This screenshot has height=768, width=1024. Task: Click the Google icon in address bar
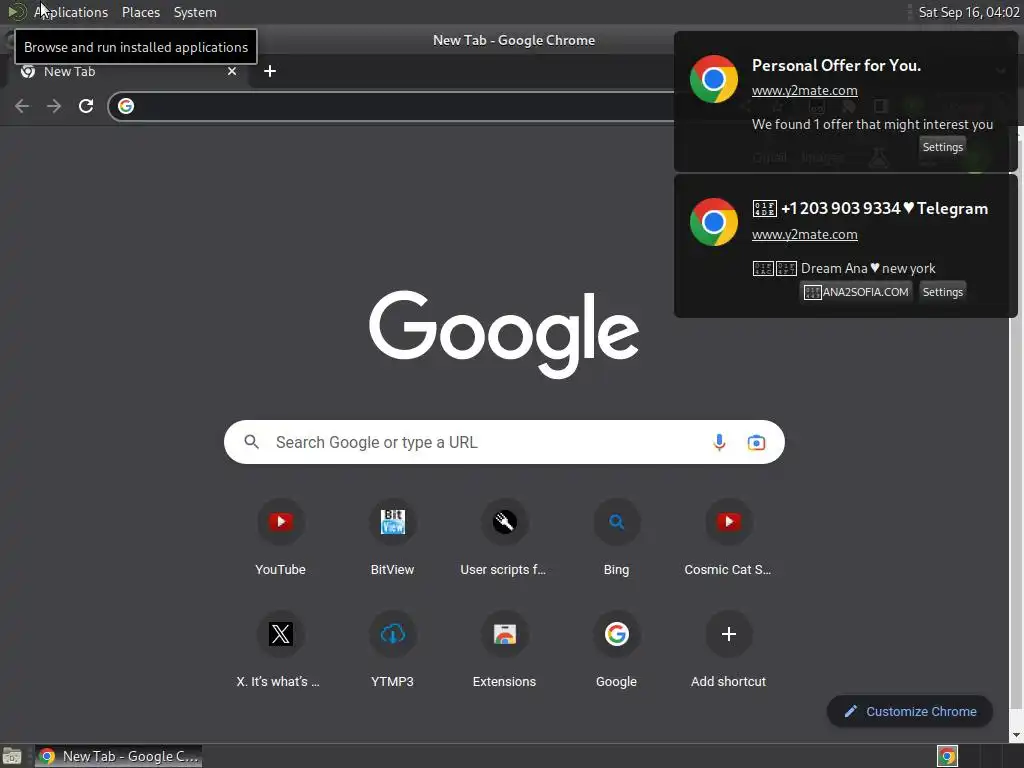point(126,106)
